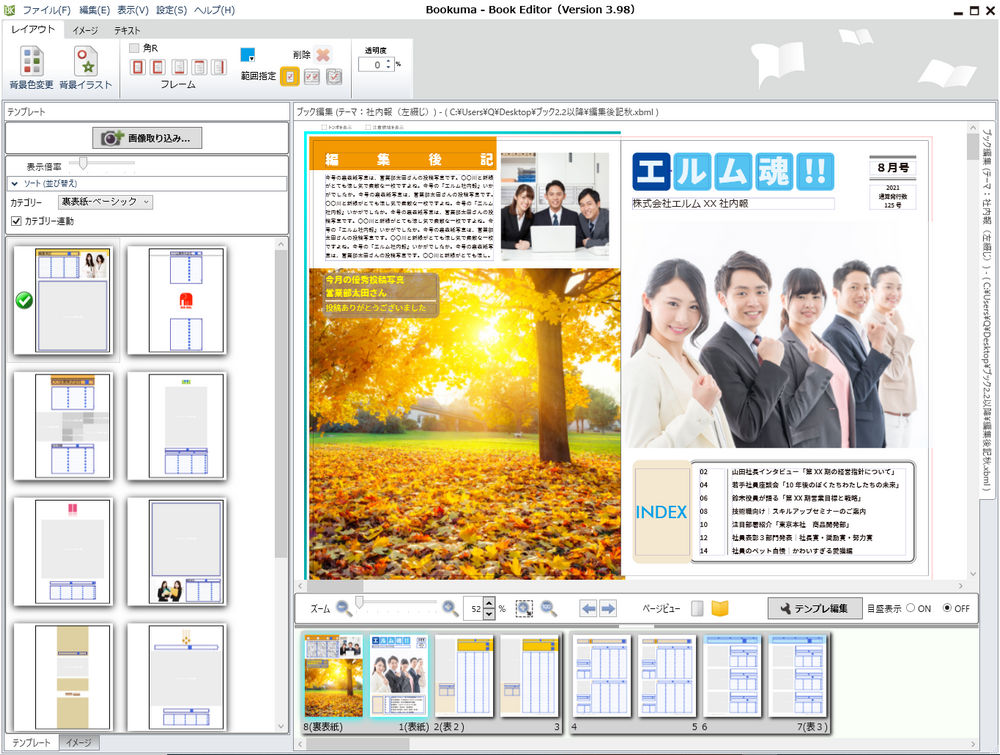Click the テンプレ編集 button
Image resolution: width=1000 pixels, height=755 pixels.
814,608
